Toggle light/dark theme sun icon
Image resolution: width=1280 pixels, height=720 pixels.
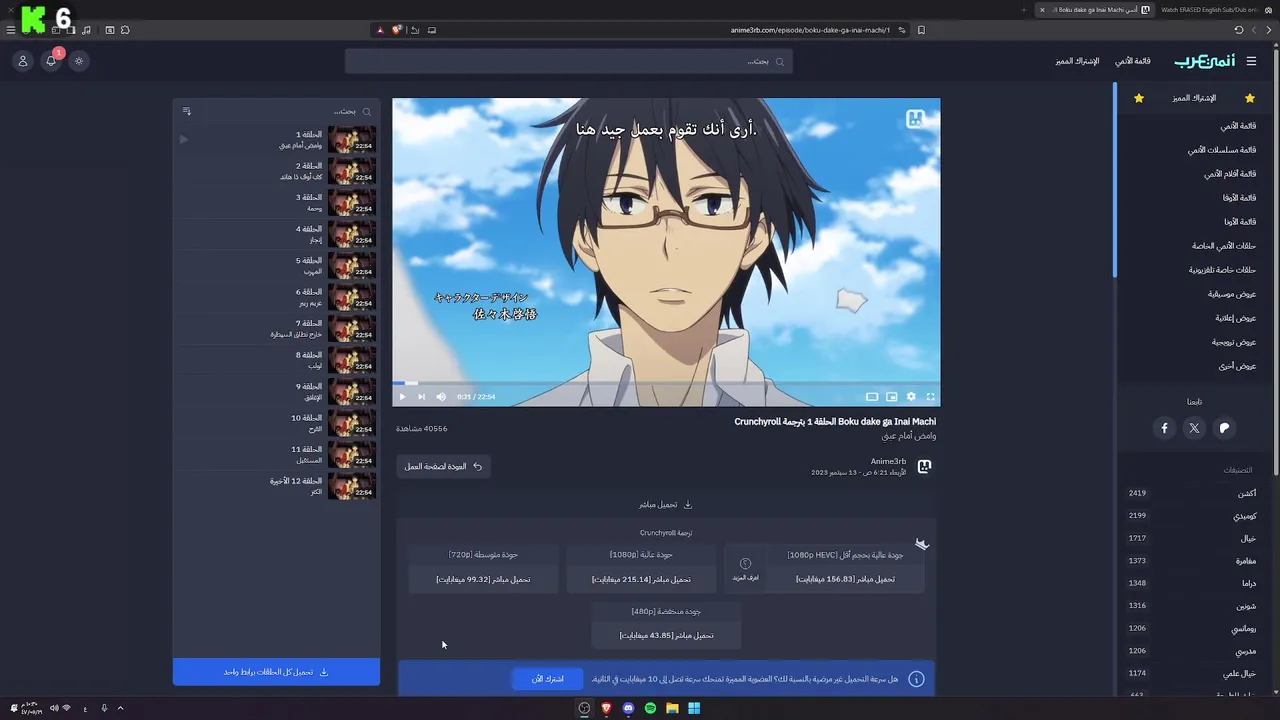click(x=79, y=61)
